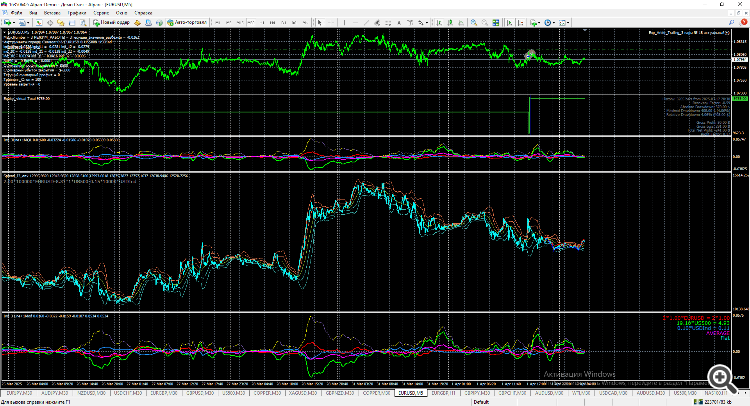The height and width of the screenshot is (406, 750).
Task: Open the search magnifier in toolbar
Action: [x=732, y=22]
